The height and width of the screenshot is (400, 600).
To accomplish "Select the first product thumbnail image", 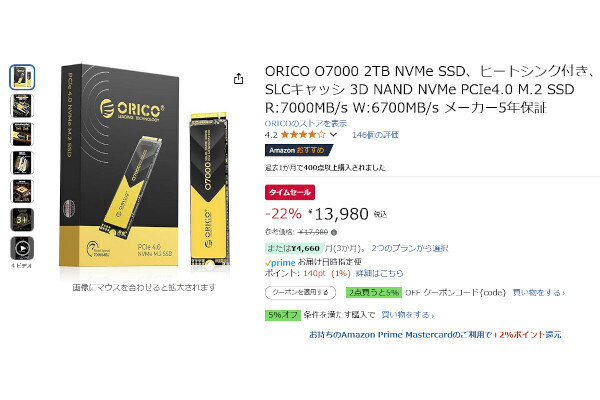I will click(22, 77).
